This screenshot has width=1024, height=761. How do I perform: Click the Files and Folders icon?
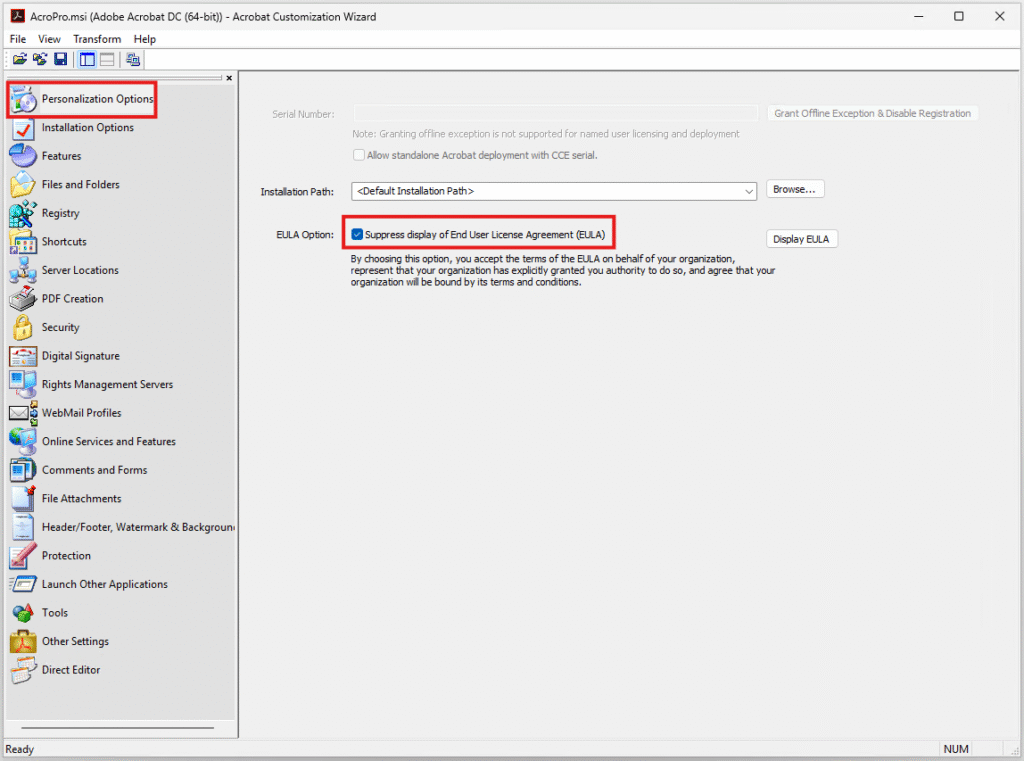[x=23, y=185]
